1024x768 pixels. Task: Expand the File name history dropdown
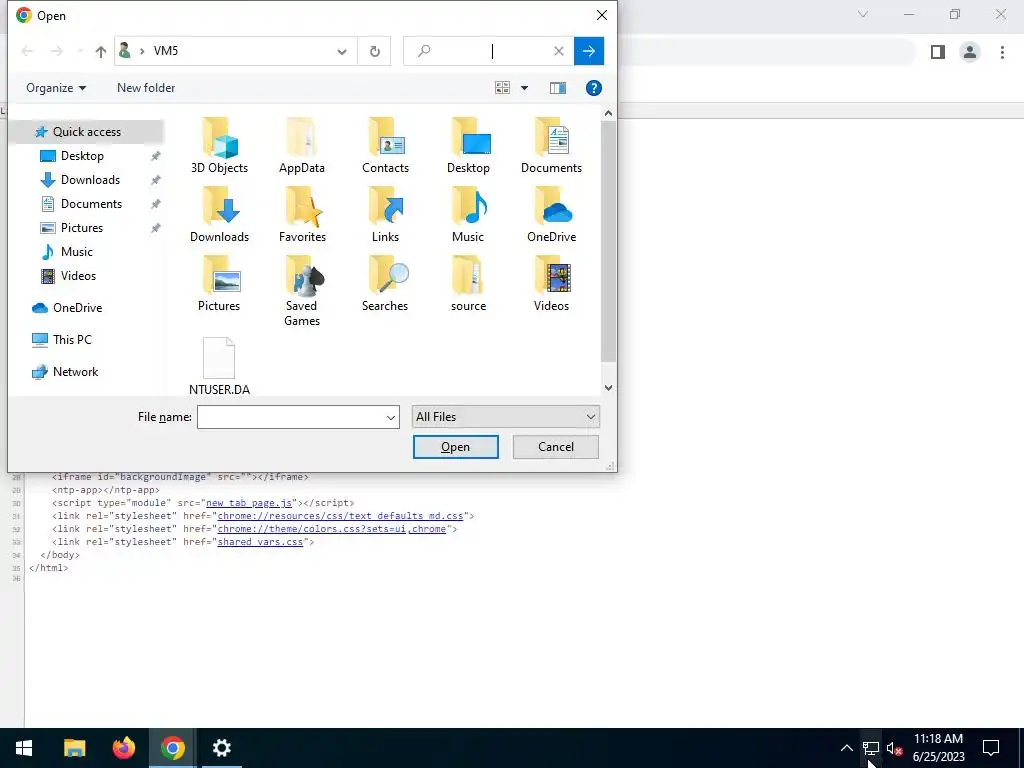[391, 417]
